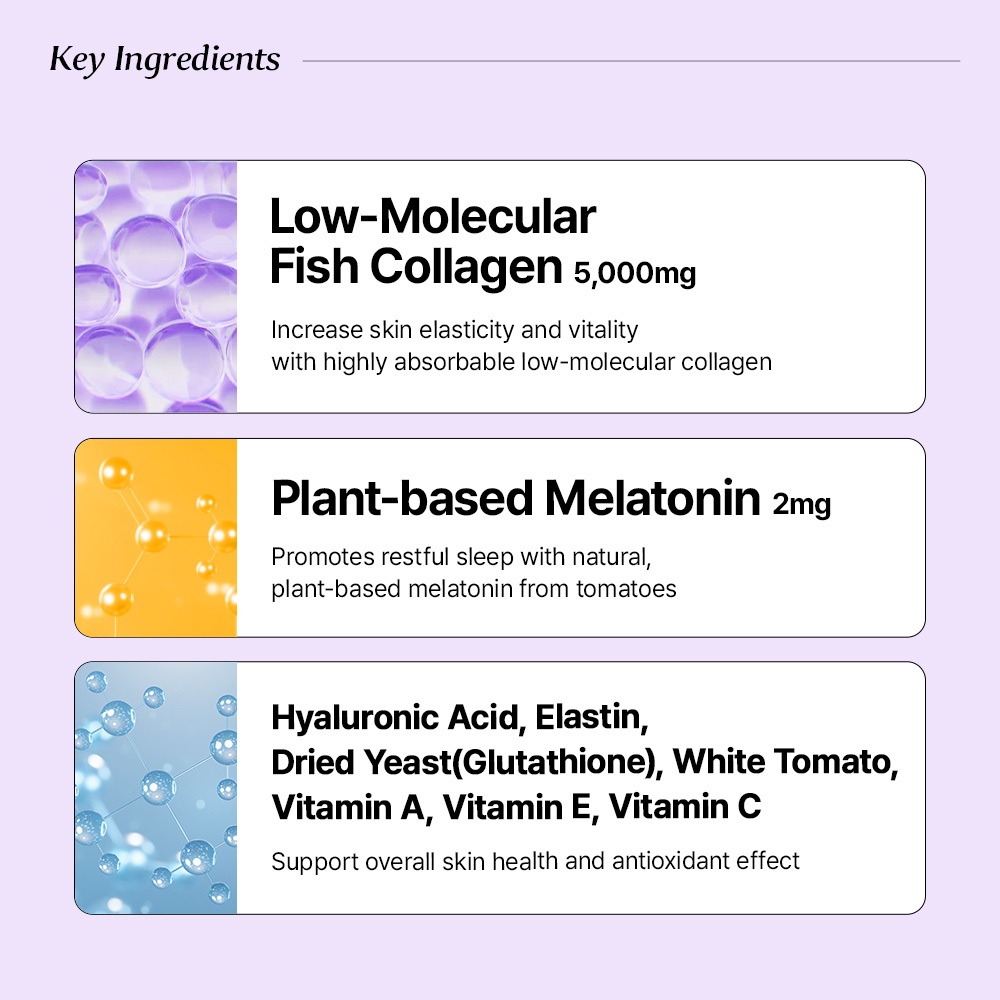Click the 5,000mg dosage label
The height and width of the screenshot is (1000, 1000).
tap(635, 273)
